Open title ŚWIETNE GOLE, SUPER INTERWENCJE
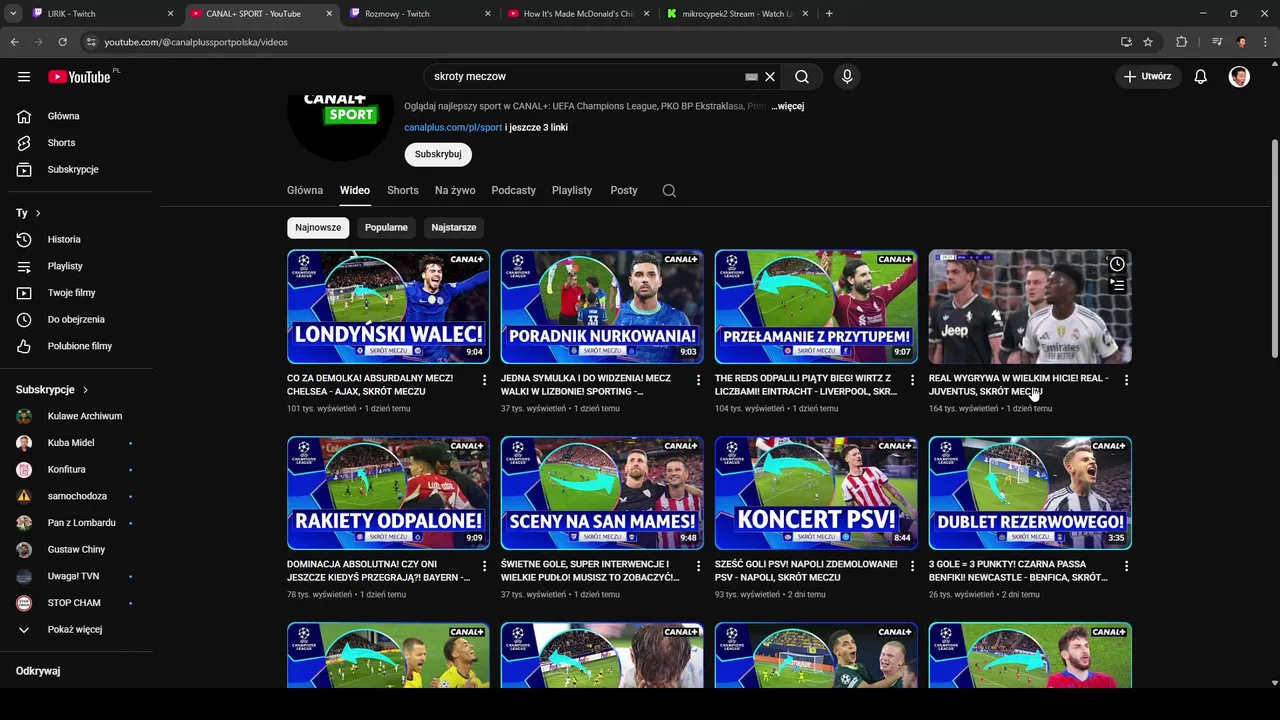The width and height of the screenshot is (1280, 720). 591,571
